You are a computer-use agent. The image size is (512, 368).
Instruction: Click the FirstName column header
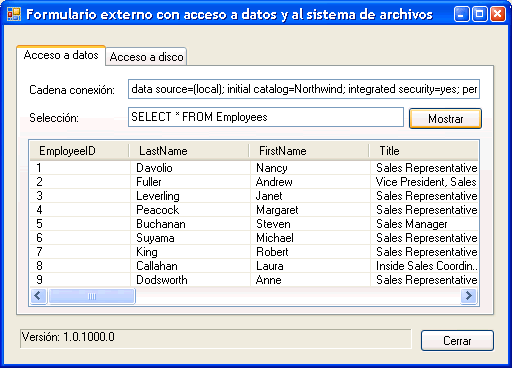tap(309, 151)
